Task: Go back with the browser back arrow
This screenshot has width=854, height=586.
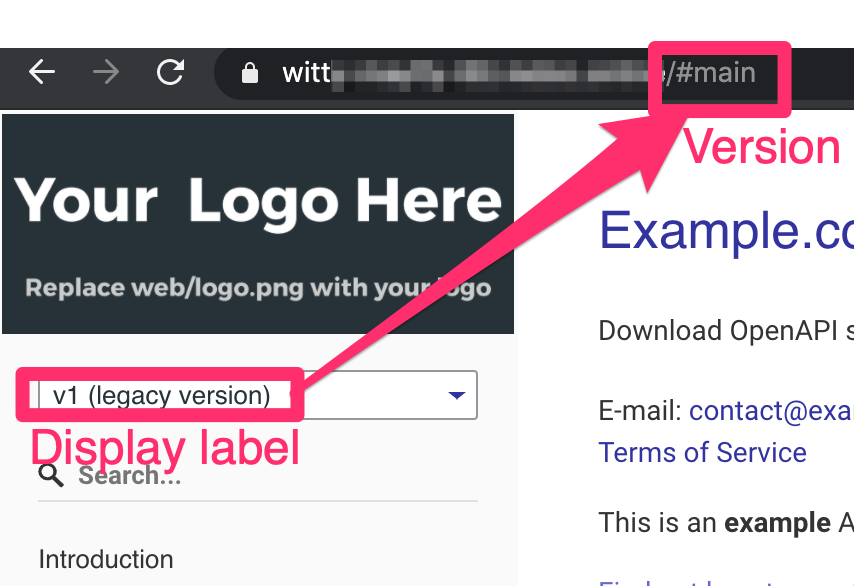Action: coord(42,72)
